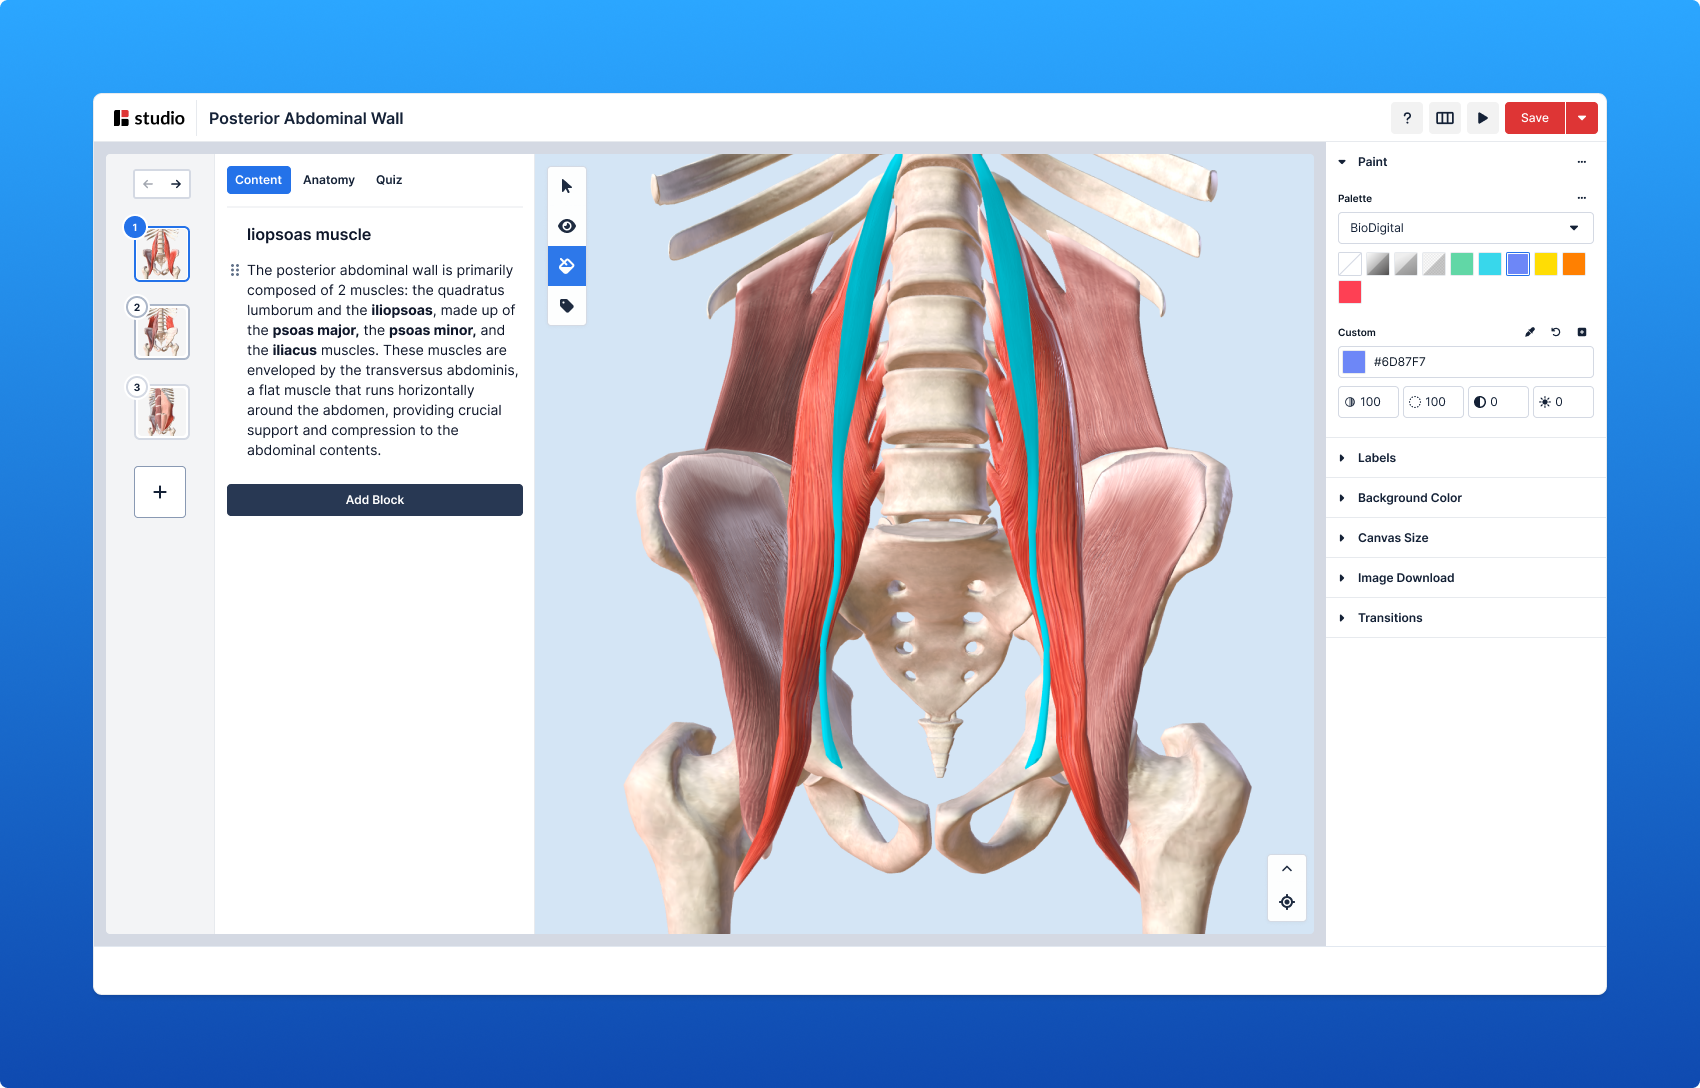Expand the Labels section
The image size is (1700, 1088).
(1376, 458)
